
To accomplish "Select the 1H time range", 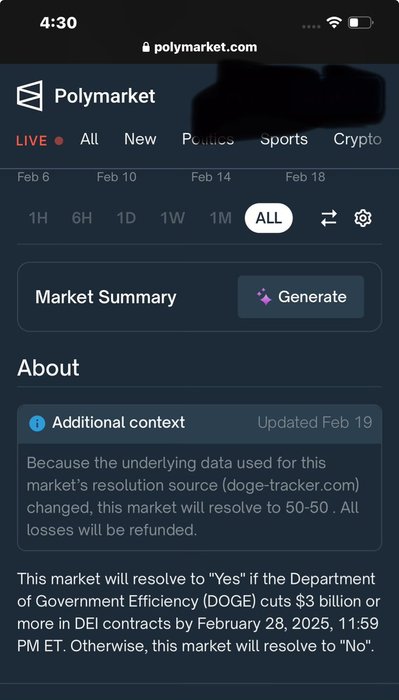I will (38, 218).
